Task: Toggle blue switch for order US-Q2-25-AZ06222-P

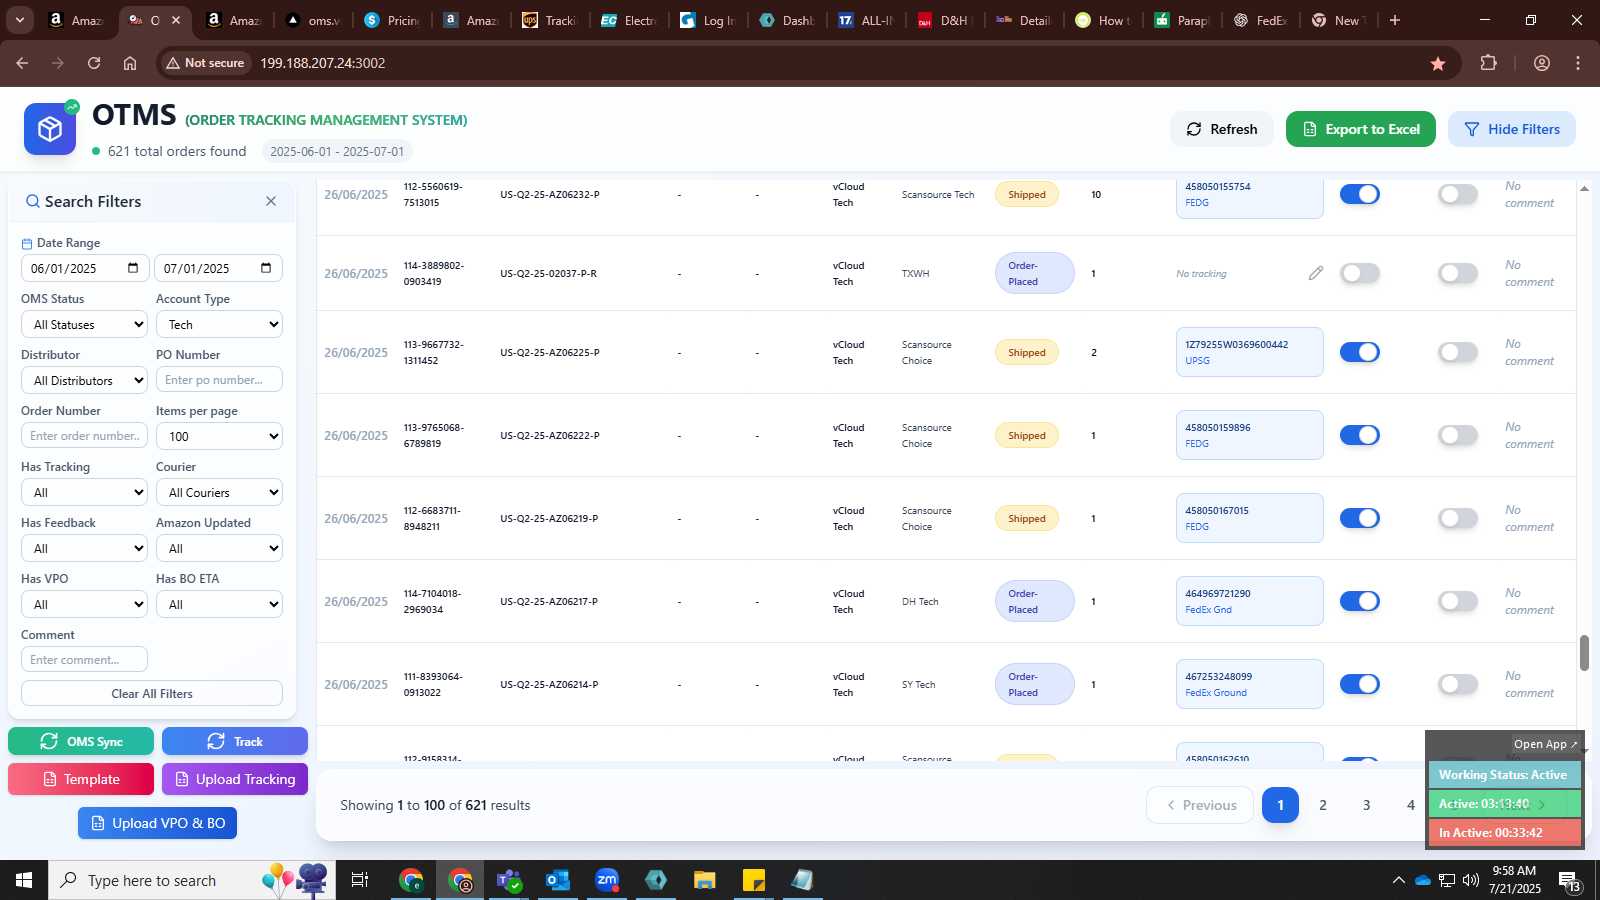Action: (1360, 435)
